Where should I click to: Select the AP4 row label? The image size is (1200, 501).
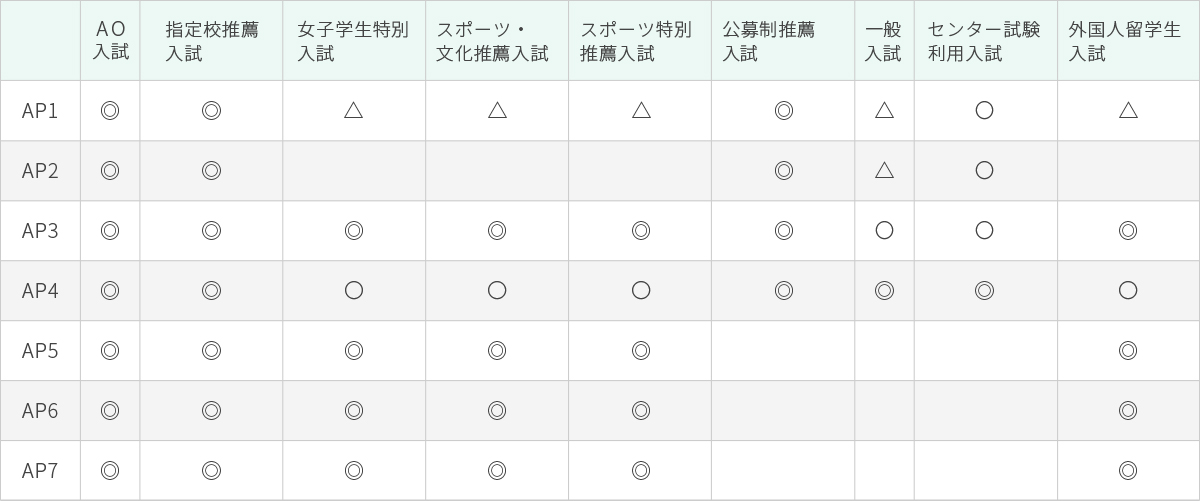click(40, 291)
